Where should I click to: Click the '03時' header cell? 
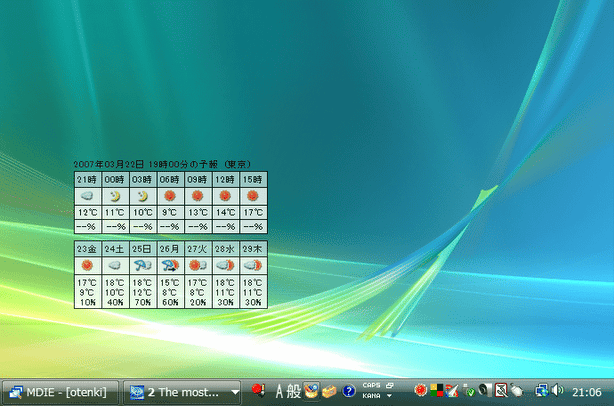pos(143,180)
